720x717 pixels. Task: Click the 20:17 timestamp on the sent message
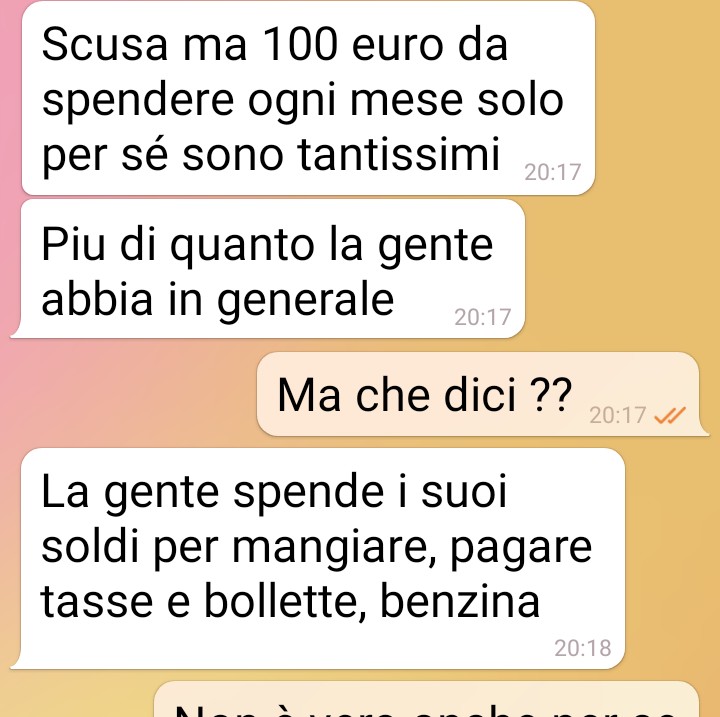click(618, 415)
